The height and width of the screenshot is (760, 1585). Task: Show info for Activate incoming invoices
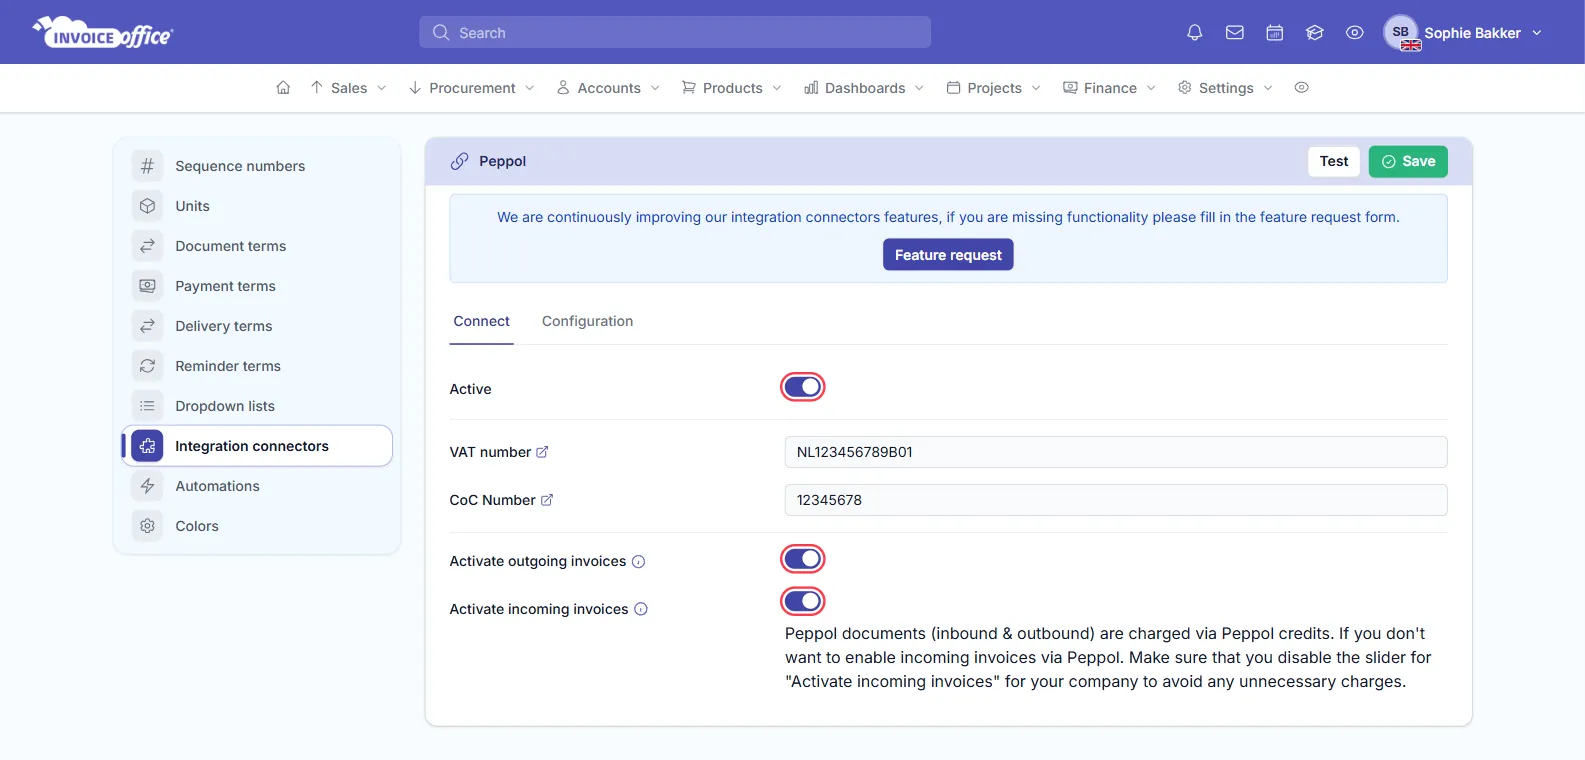(641, 609)
